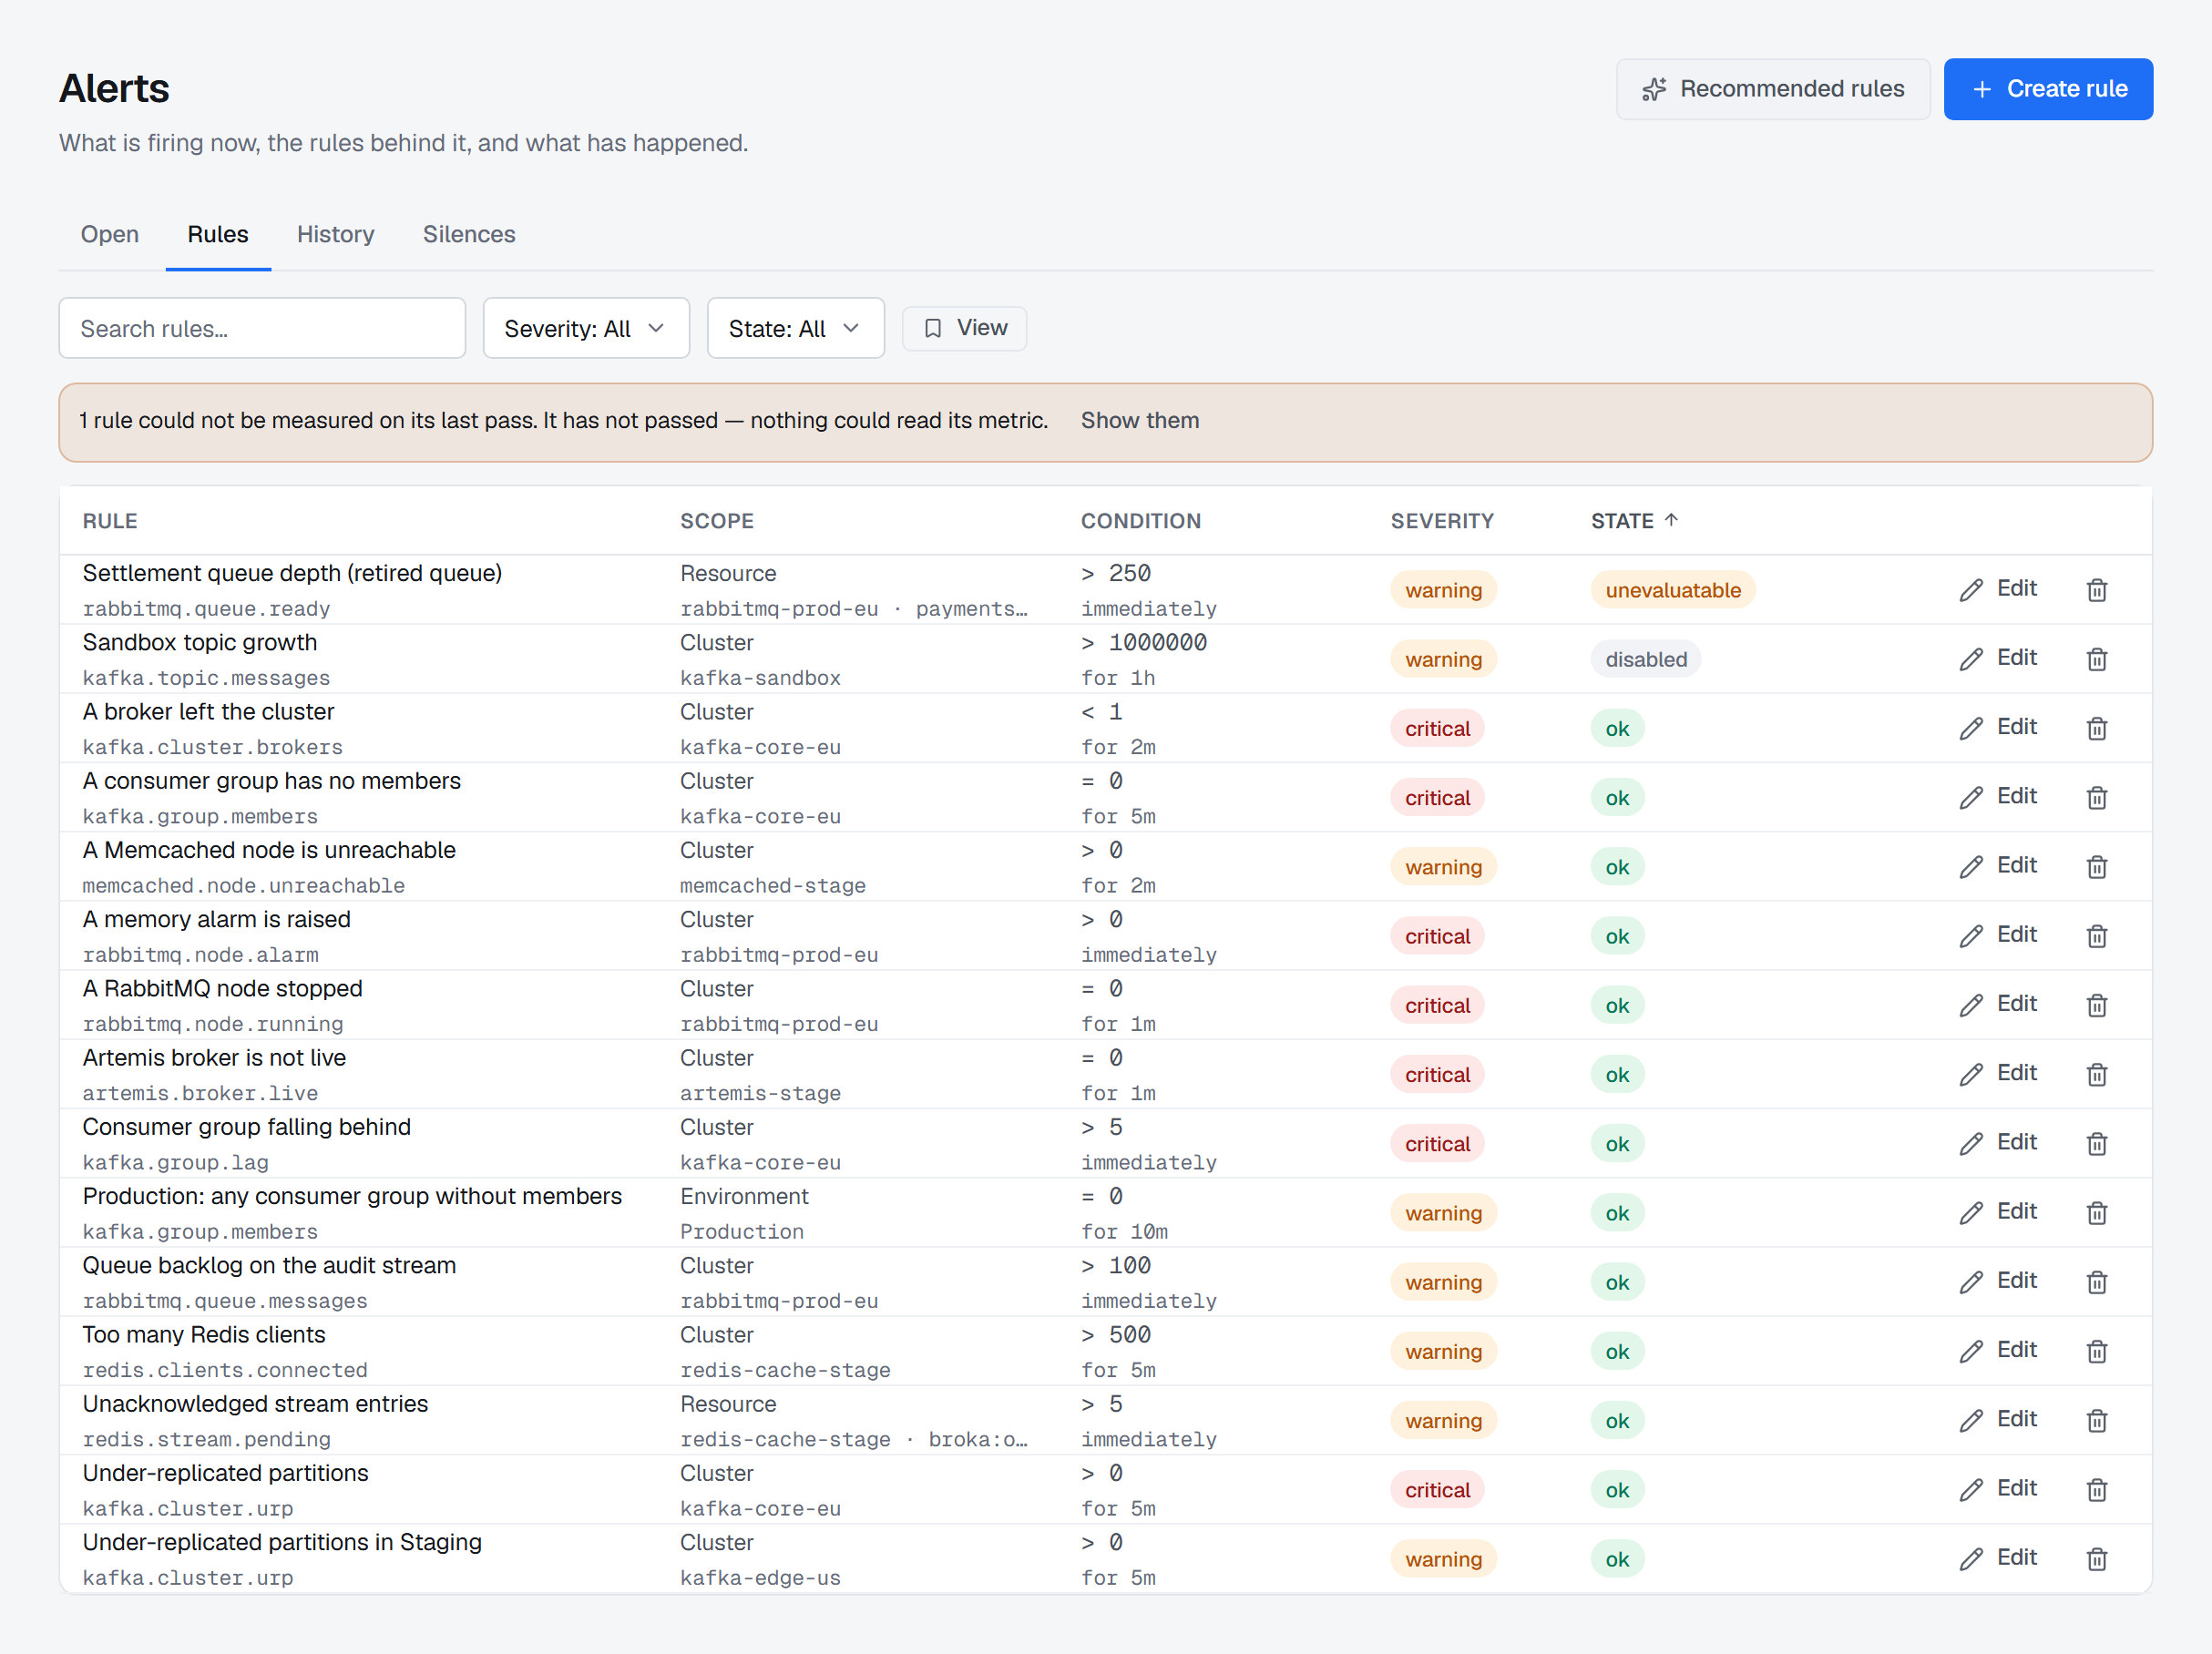Switch to the Open tab
This screenshot has width=2212, height=1654.
[x=110, y=234]
